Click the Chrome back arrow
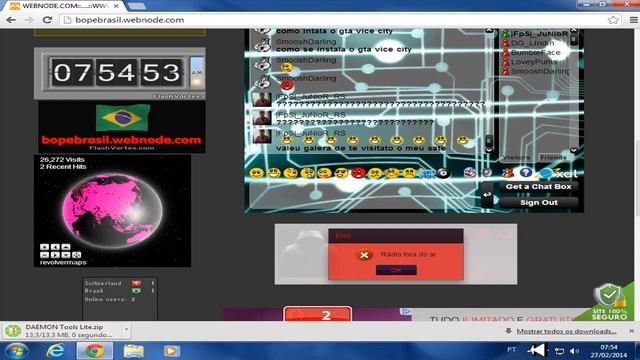 point(11,20)
